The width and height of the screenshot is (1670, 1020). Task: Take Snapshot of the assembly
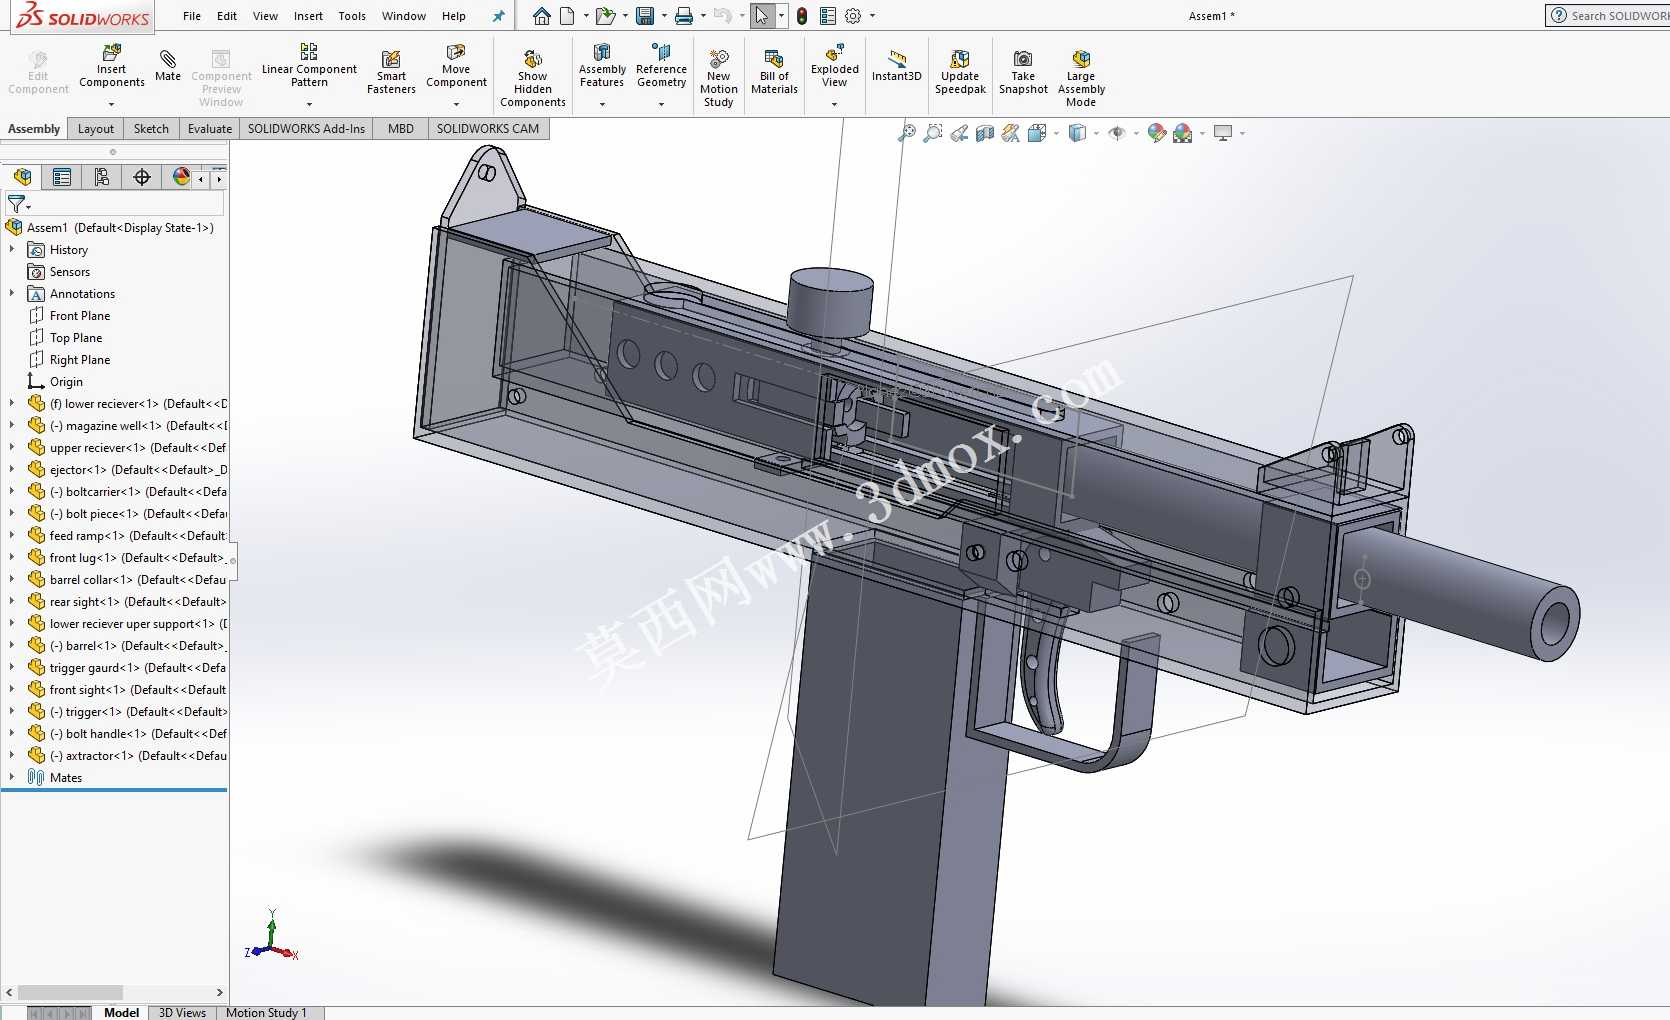point(1023,72)
